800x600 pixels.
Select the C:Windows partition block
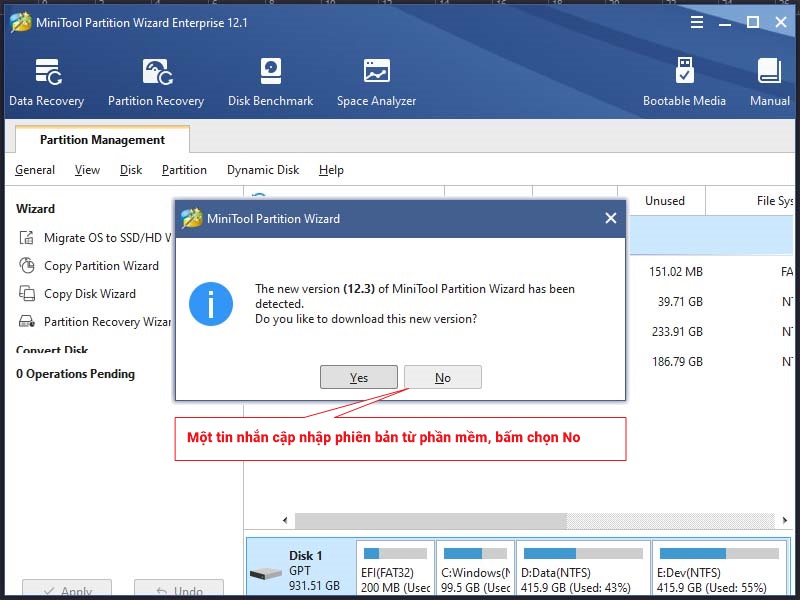coord(476,568)
